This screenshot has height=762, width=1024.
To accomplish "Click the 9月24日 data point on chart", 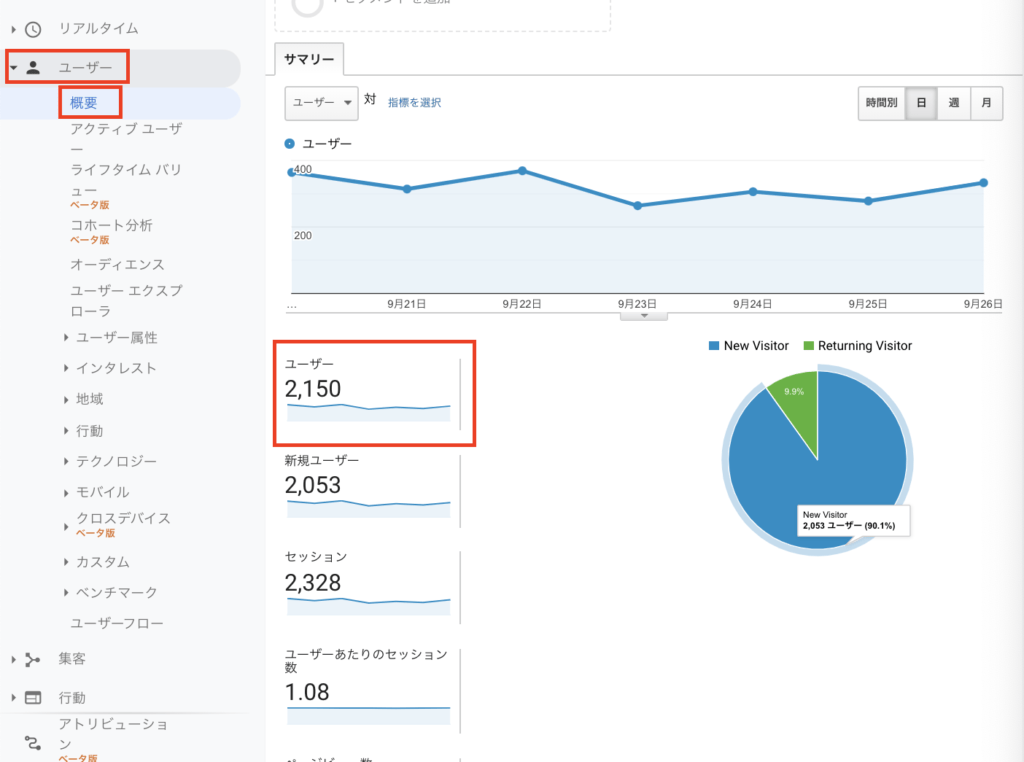I will coord(753,192).
